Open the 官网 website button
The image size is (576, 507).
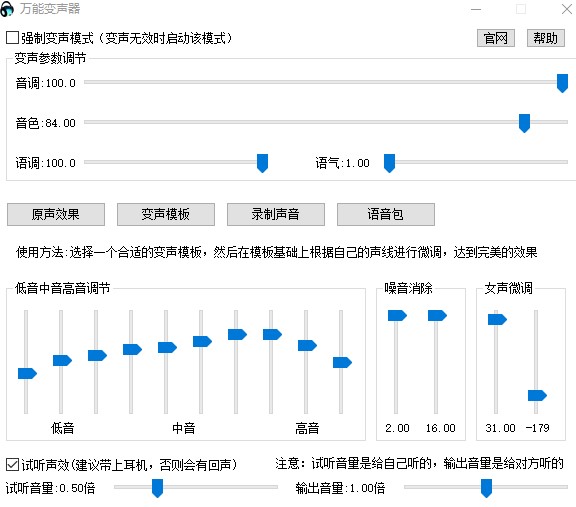(496, 38)
